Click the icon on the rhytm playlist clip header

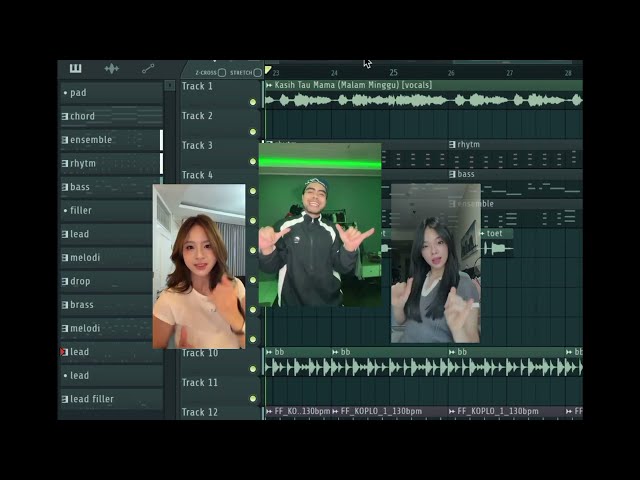[452, 144]
